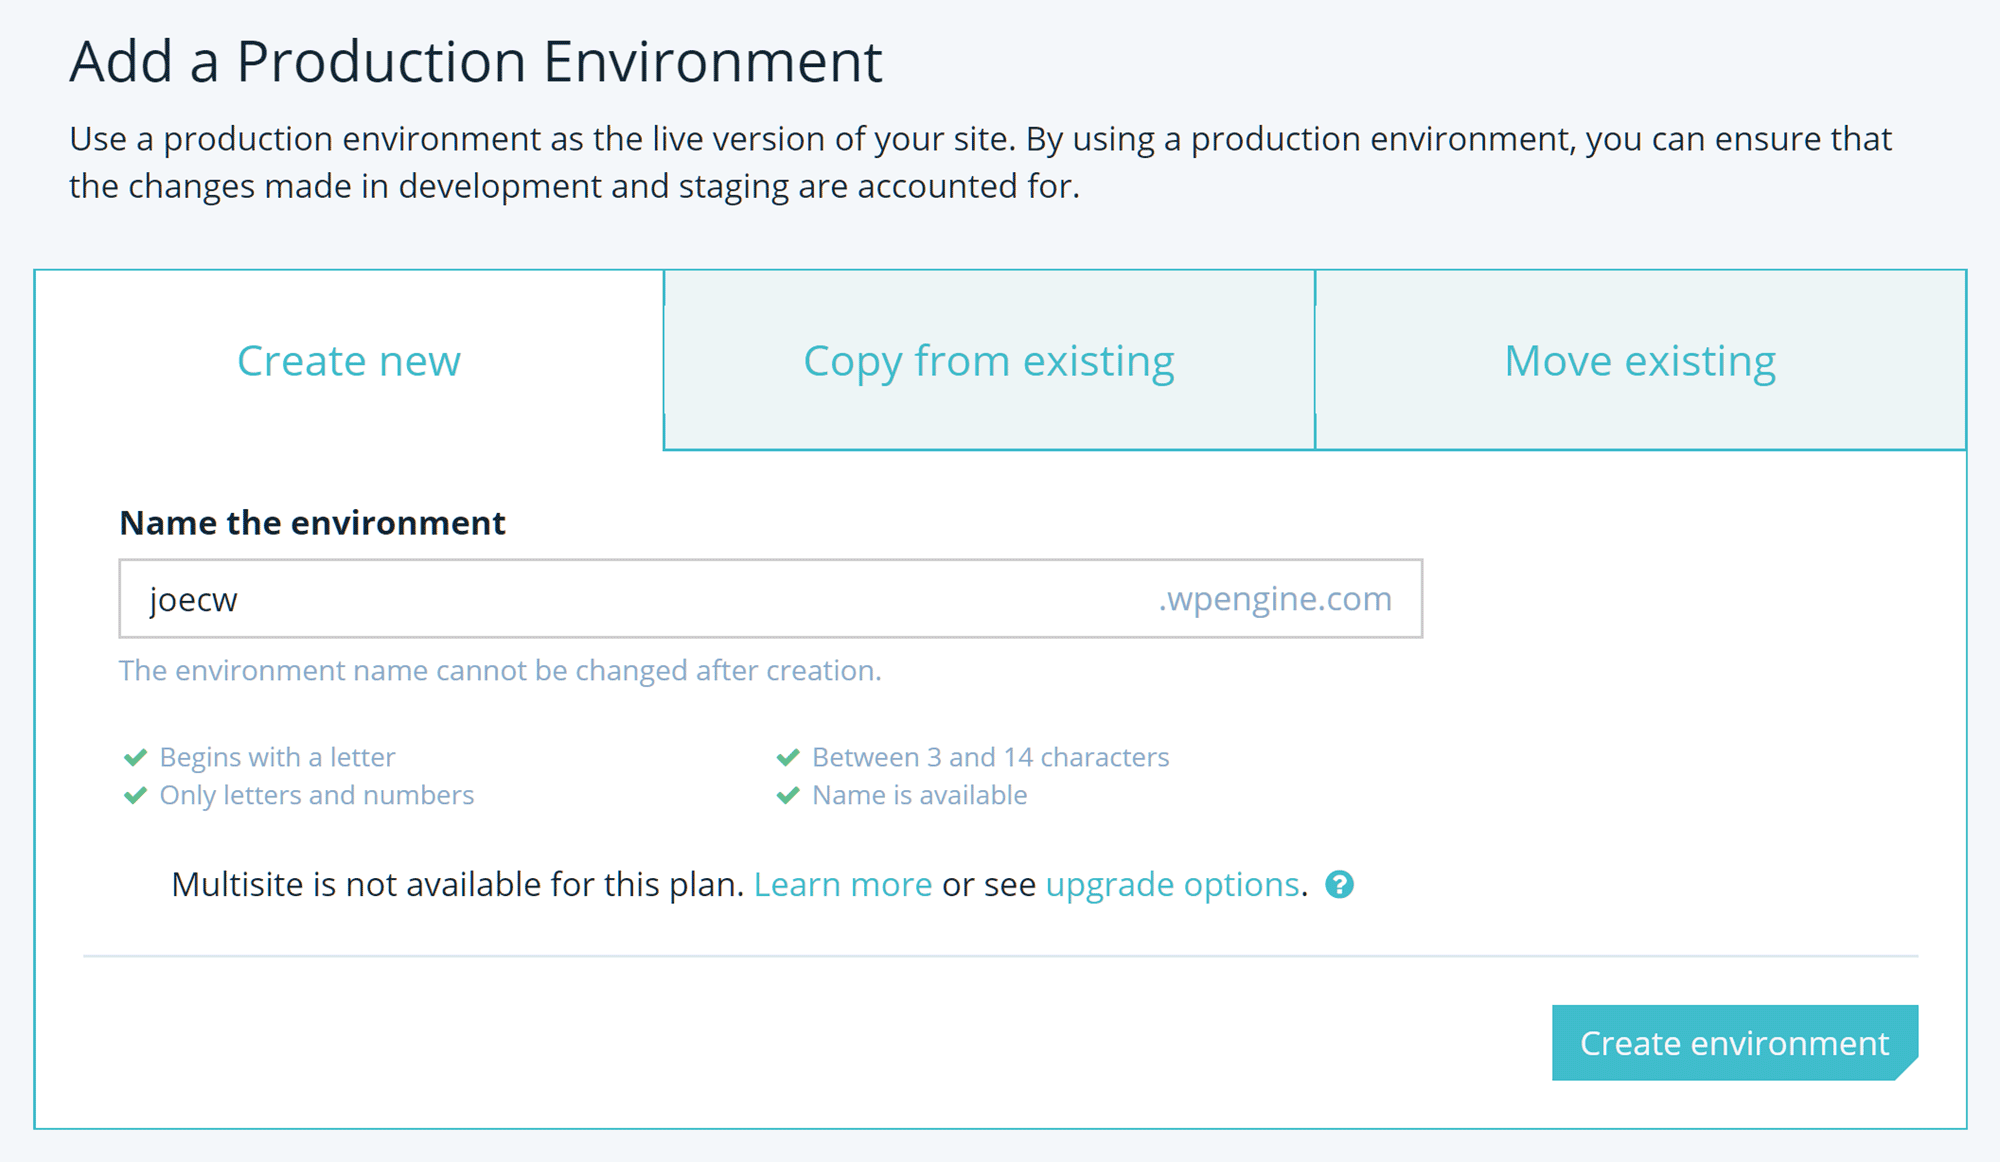Switch to Copy from existing tab

(x=989, y=360)
